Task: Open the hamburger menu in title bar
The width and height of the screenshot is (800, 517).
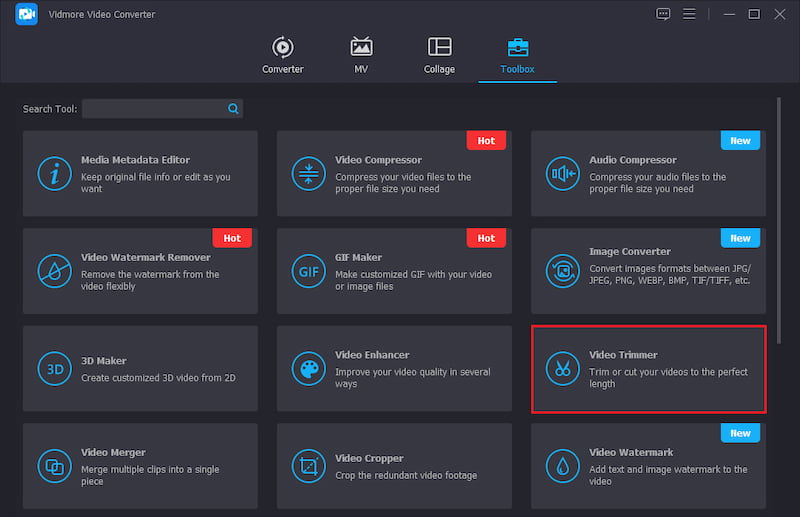Action: coord(689,14)
